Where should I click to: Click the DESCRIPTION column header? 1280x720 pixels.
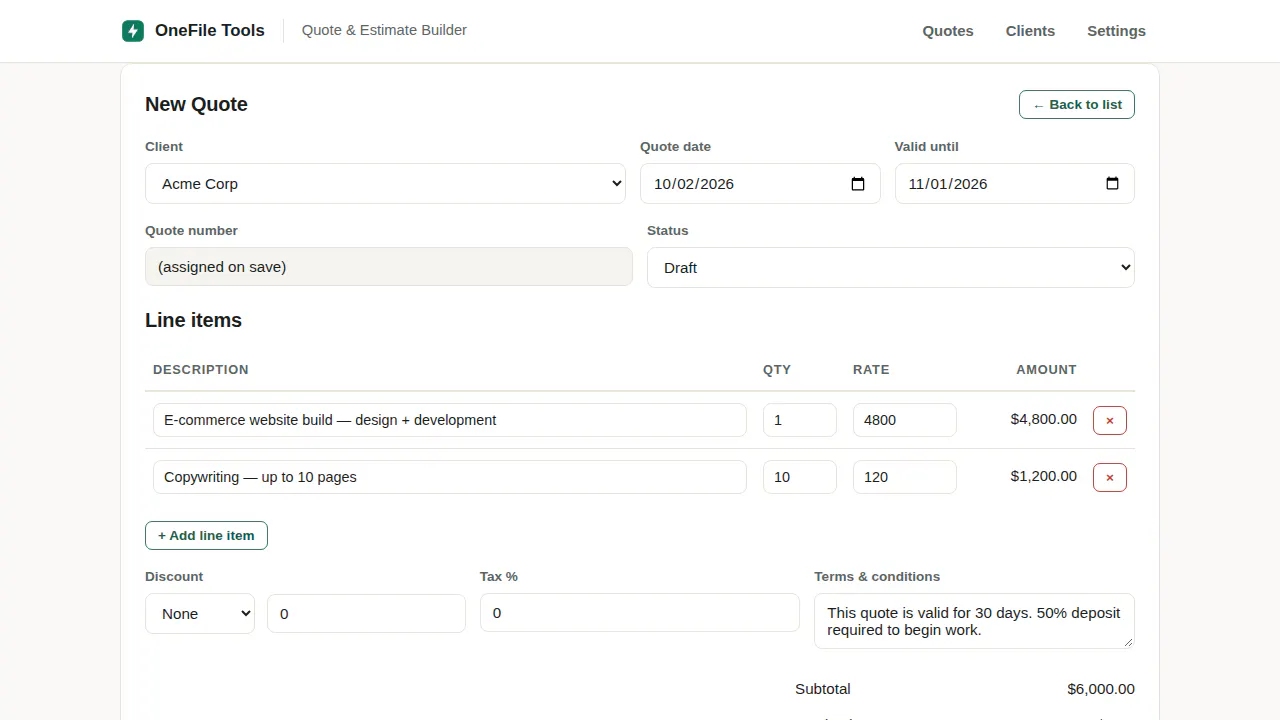click(x=201, y=370)
